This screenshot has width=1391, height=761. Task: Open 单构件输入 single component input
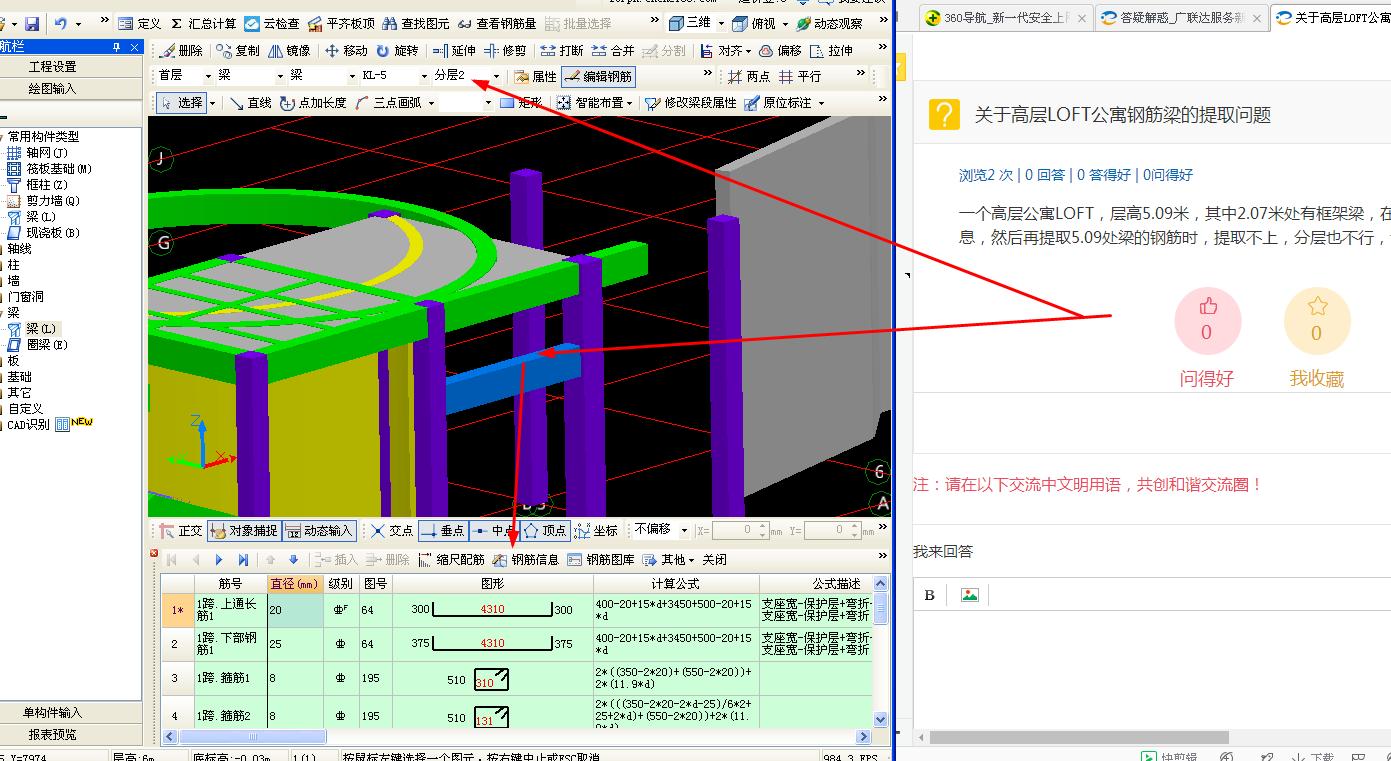(x=52, y=713)
